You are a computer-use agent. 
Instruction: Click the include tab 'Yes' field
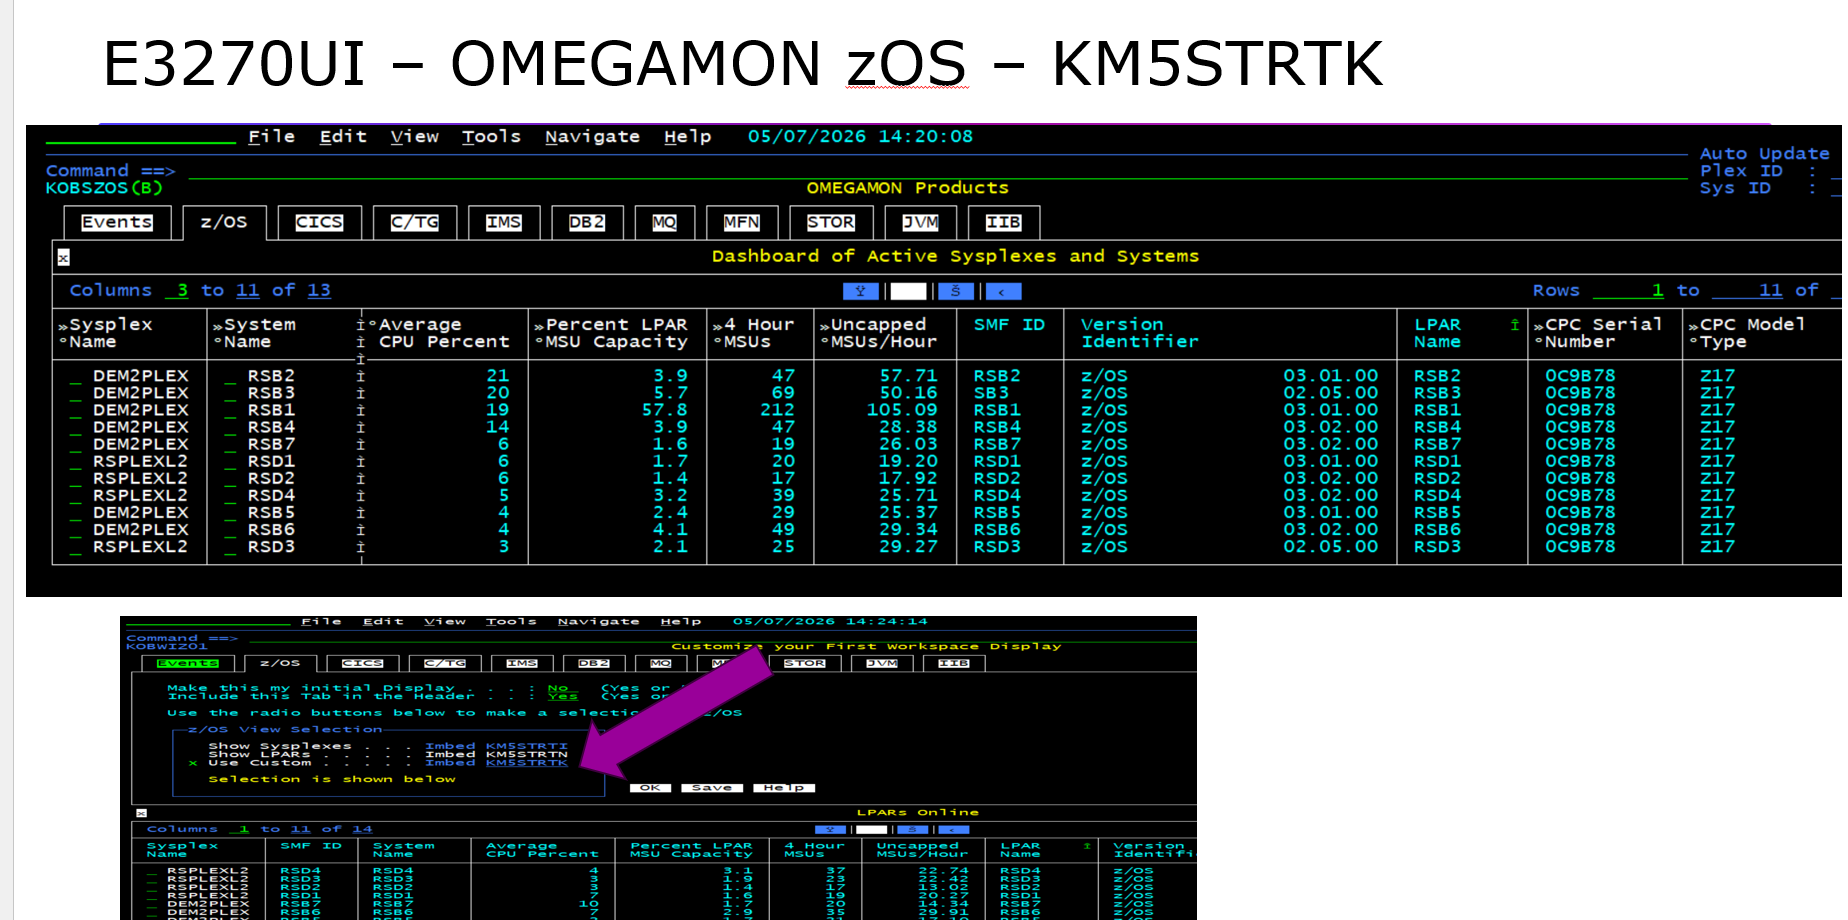(x=563, y=696)
